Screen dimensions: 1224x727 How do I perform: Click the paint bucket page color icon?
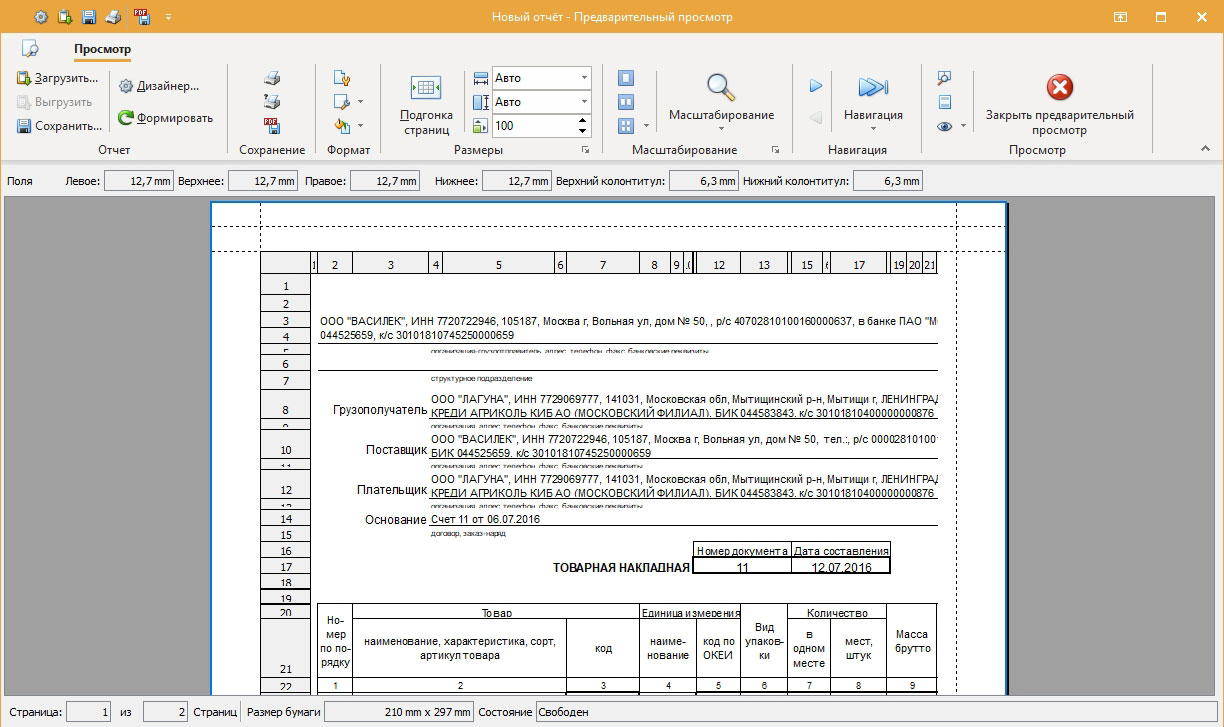(x=342, y=126)
